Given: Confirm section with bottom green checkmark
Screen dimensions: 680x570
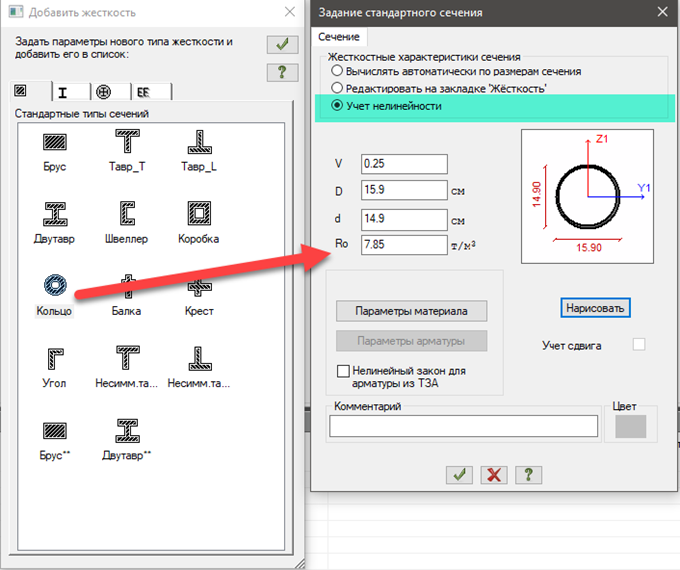Looking at the screenshot, I should coord(459,475).
